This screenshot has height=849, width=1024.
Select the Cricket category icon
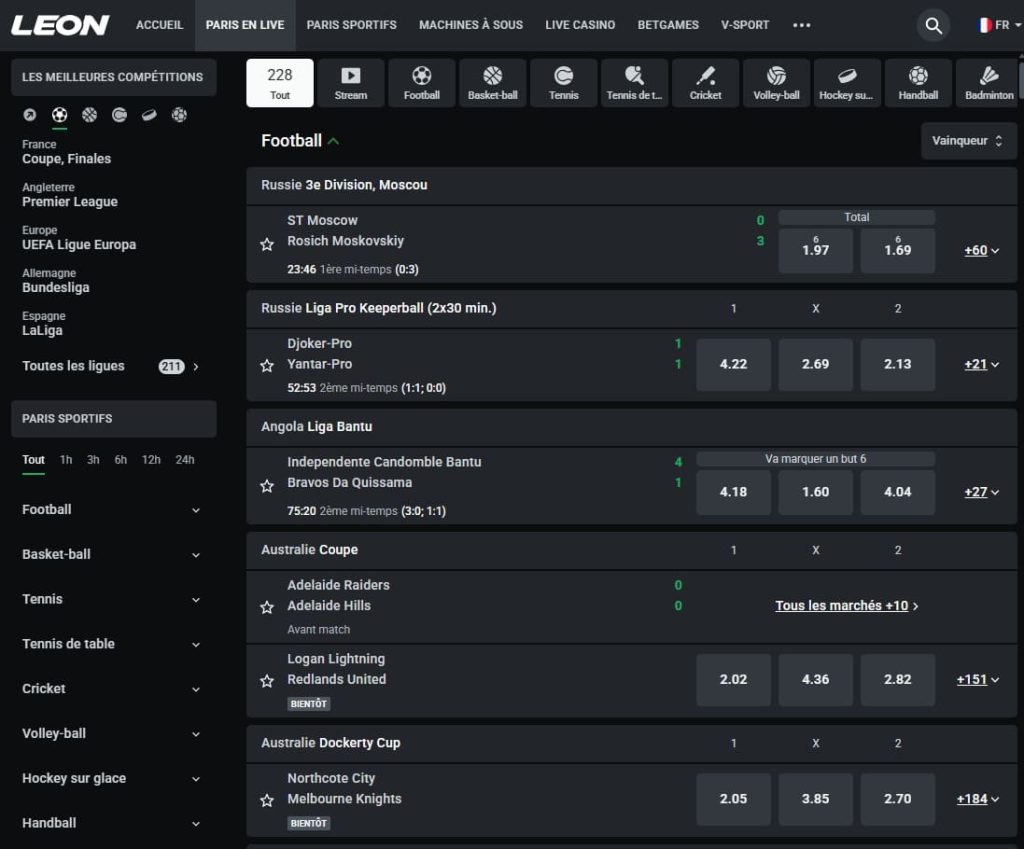click(x=705, y=83)
